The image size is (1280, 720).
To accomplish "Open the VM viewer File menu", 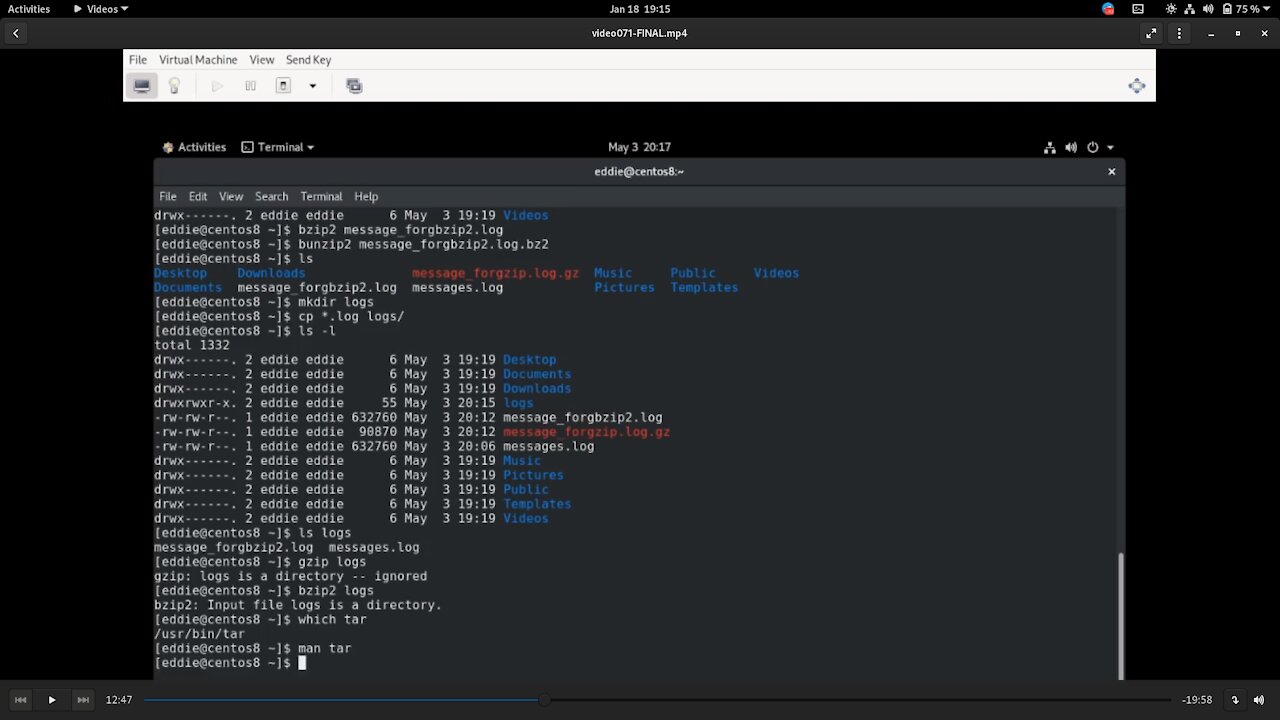I will [138, 60].
